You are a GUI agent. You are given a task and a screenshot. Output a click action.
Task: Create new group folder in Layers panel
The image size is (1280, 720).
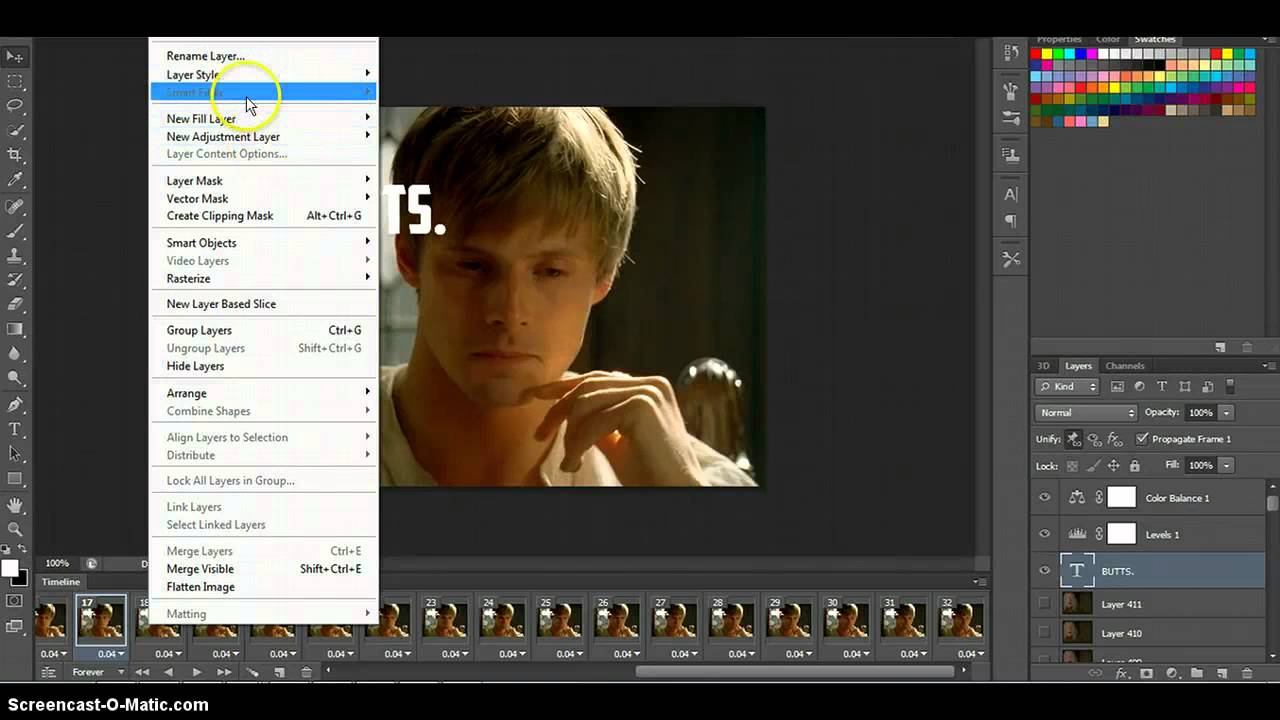pyautogui.click(x=1196, y=674)
